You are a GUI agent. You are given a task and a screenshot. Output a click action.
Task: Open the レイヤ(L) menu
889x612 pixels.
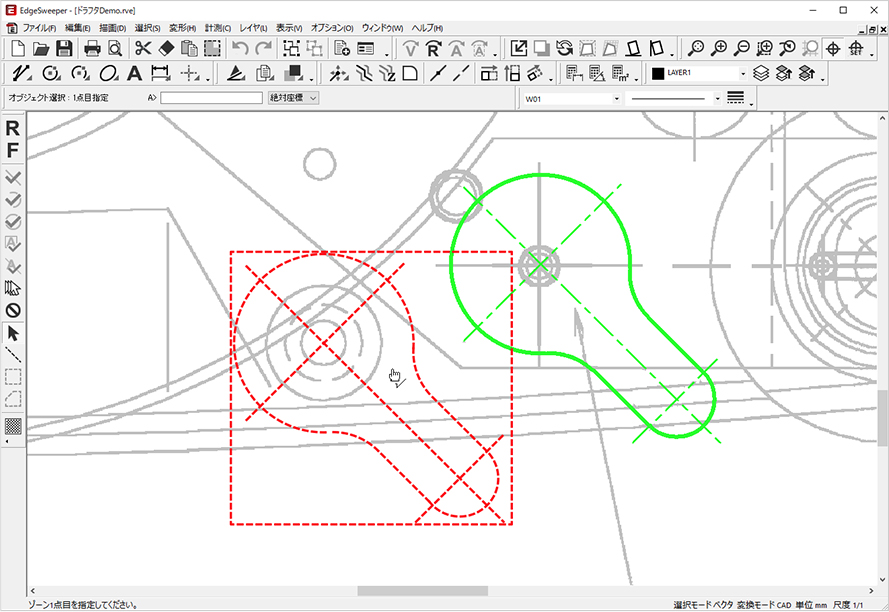(x=254, y=28)
